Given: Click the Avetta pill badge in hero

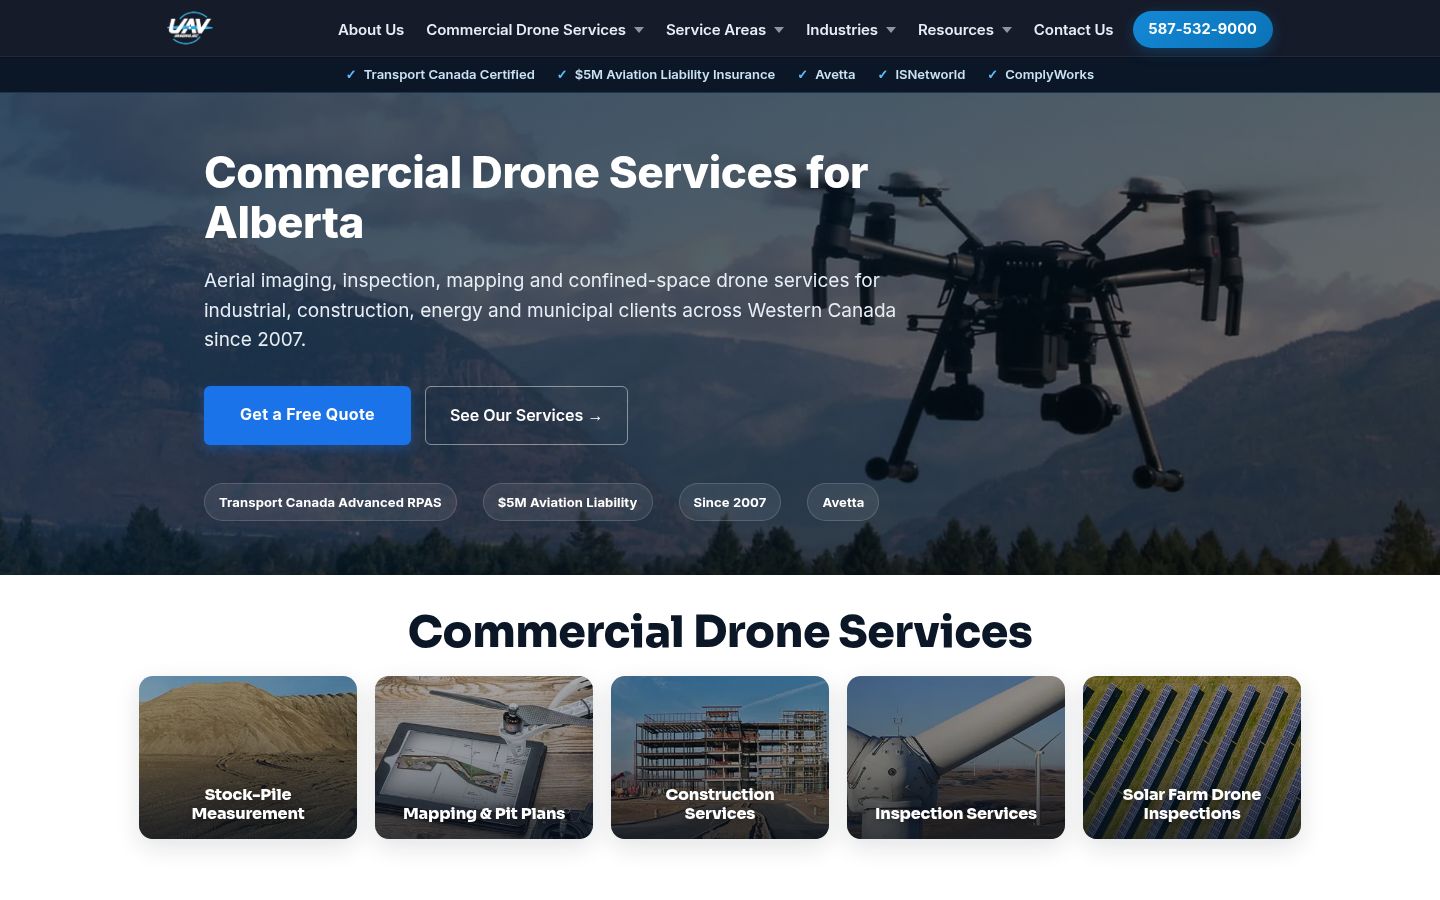Looking at the screenshot, I should pos(843,502).
